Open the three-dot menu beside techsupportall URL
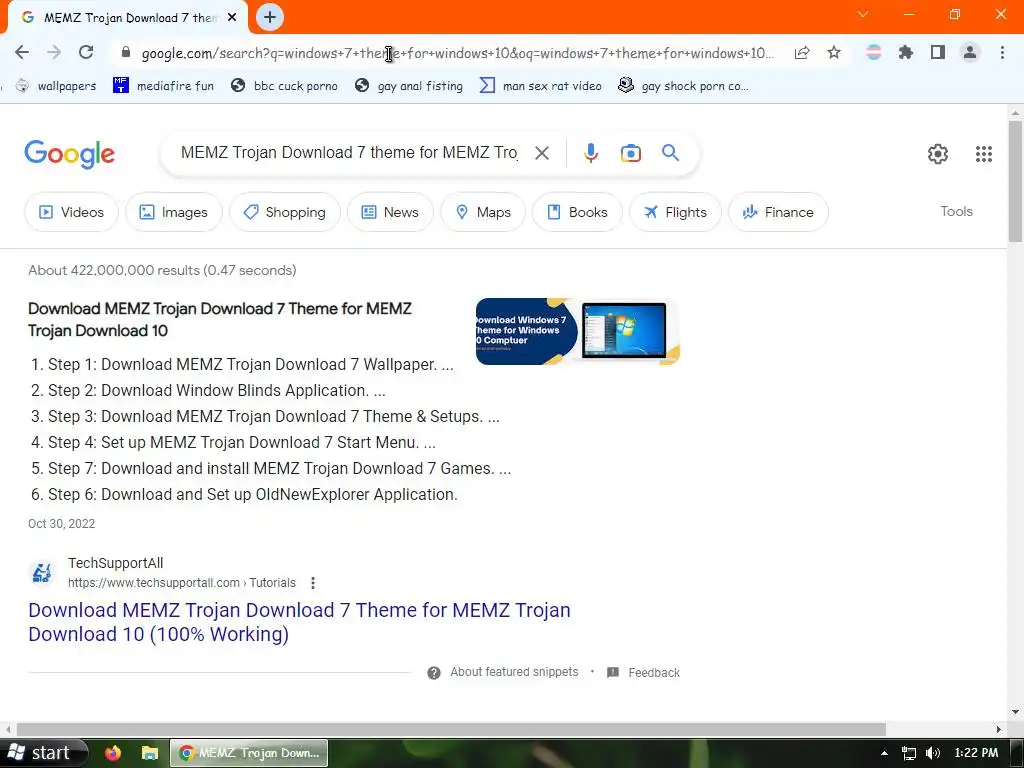1024x768 pixels. [313, 583]
